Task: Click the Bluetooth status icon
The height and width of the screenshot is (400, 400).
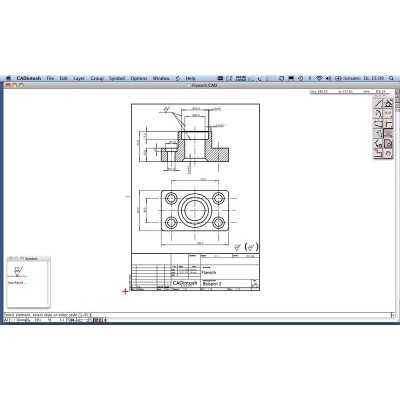Action: [x=310, y=78]
